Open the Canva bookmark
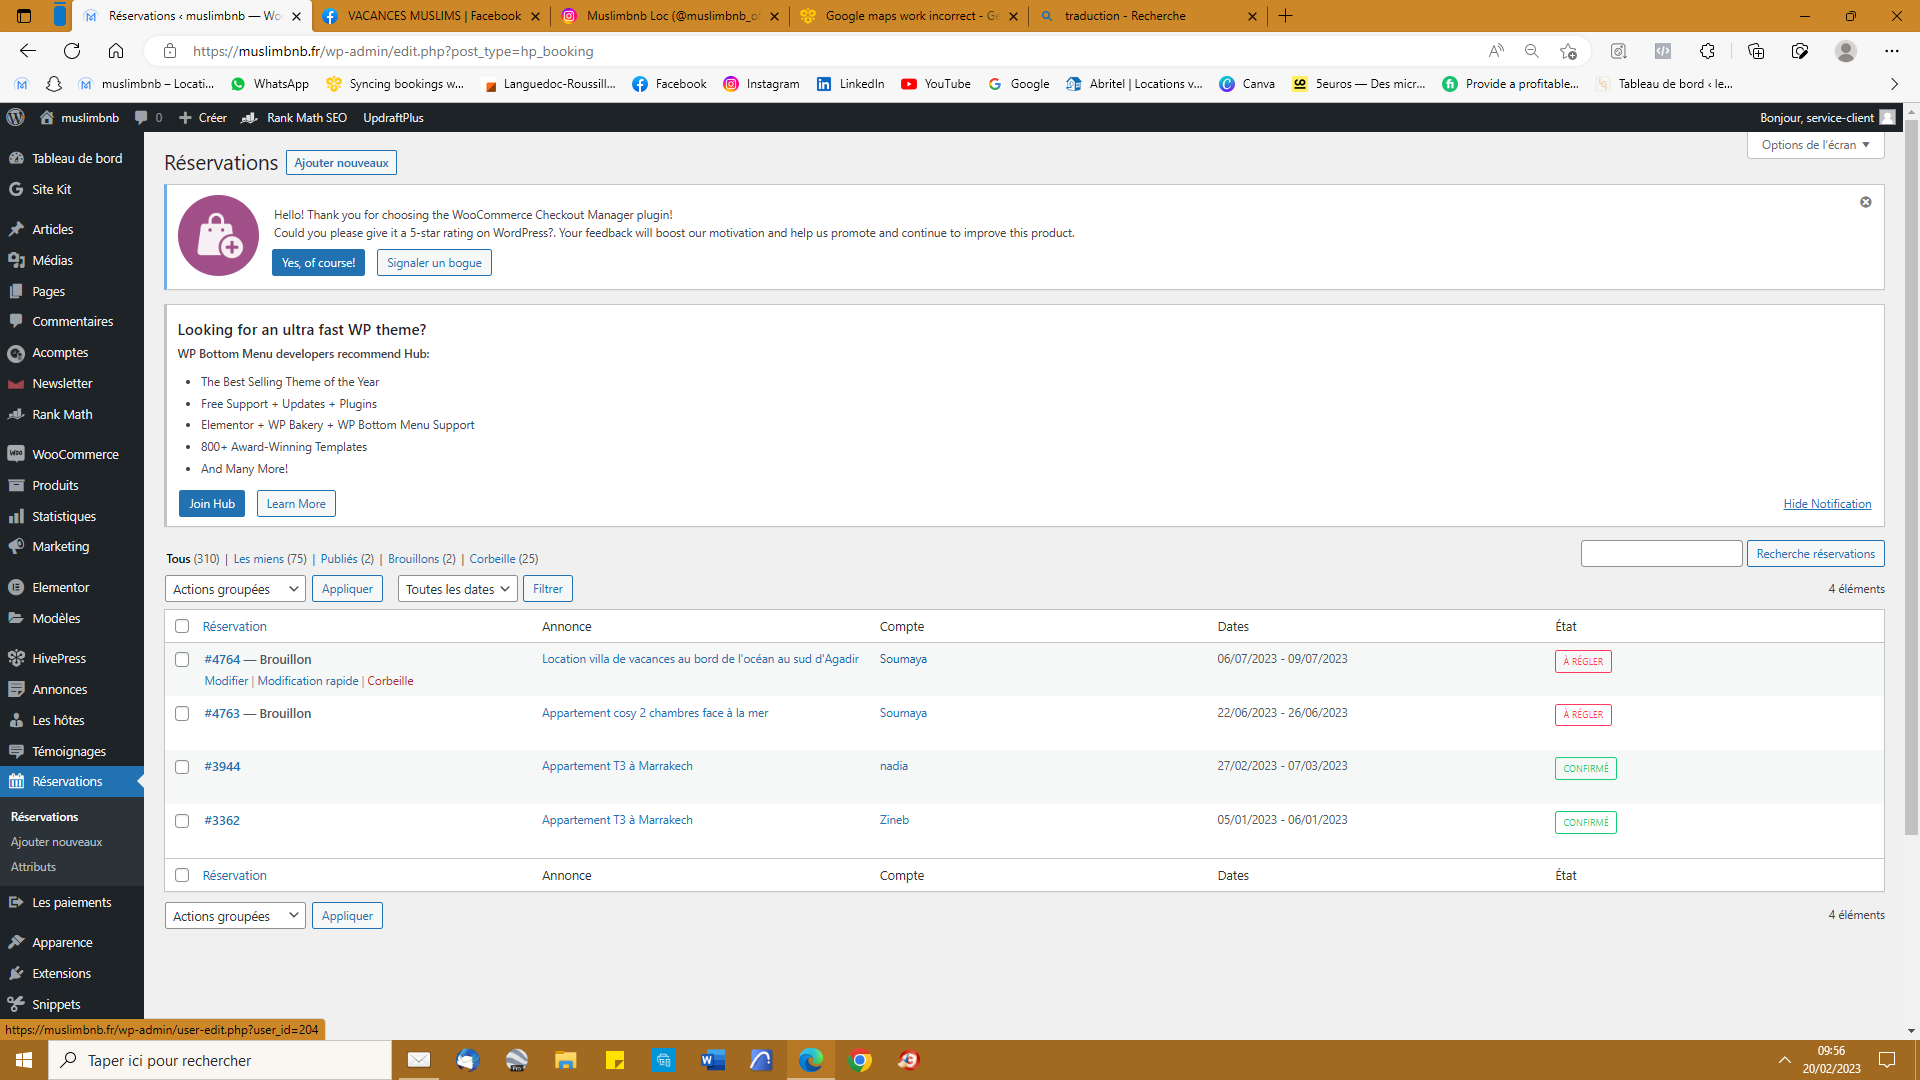Image resolution: width=1920 pixels, height=1080 pixels. click(1247, 84)
